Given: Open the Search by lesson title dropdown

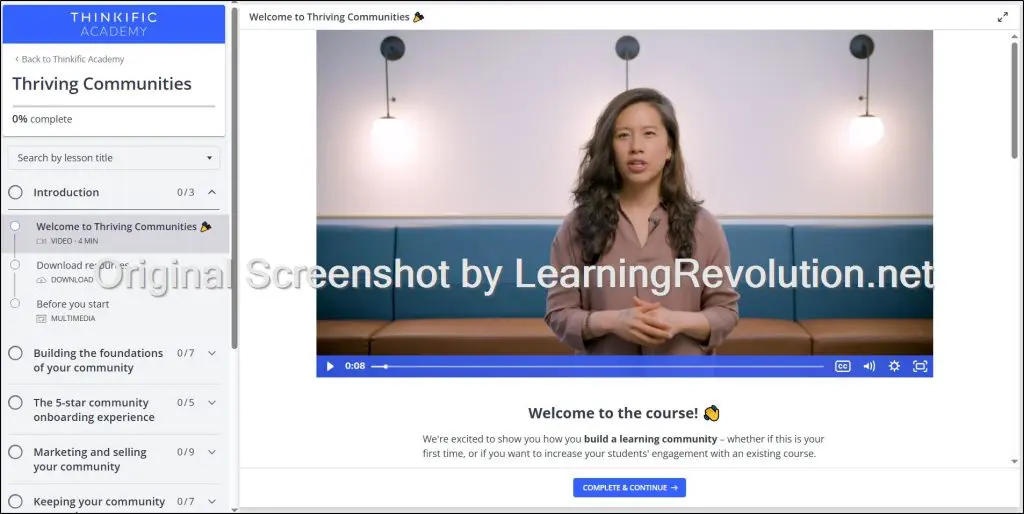Looking at the screenshot, I should point(114,158).
